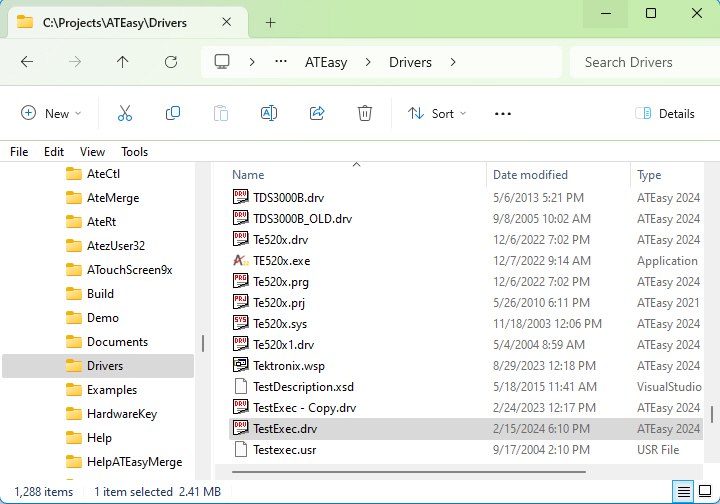Expand the chevron after Drivers in address bar
This screenshot has height=504, width=720.
[453, 62]
